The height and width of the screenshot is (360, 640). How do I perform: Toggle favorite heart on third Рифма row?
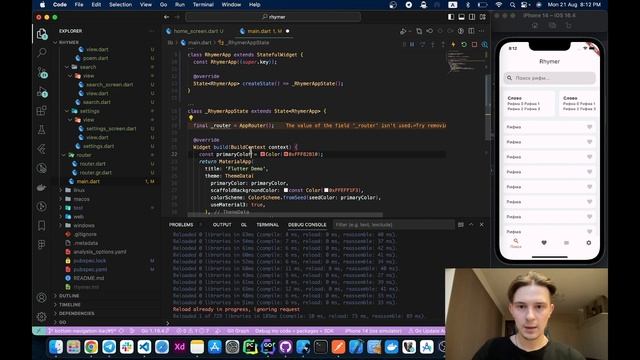click(x=589, y=157)
